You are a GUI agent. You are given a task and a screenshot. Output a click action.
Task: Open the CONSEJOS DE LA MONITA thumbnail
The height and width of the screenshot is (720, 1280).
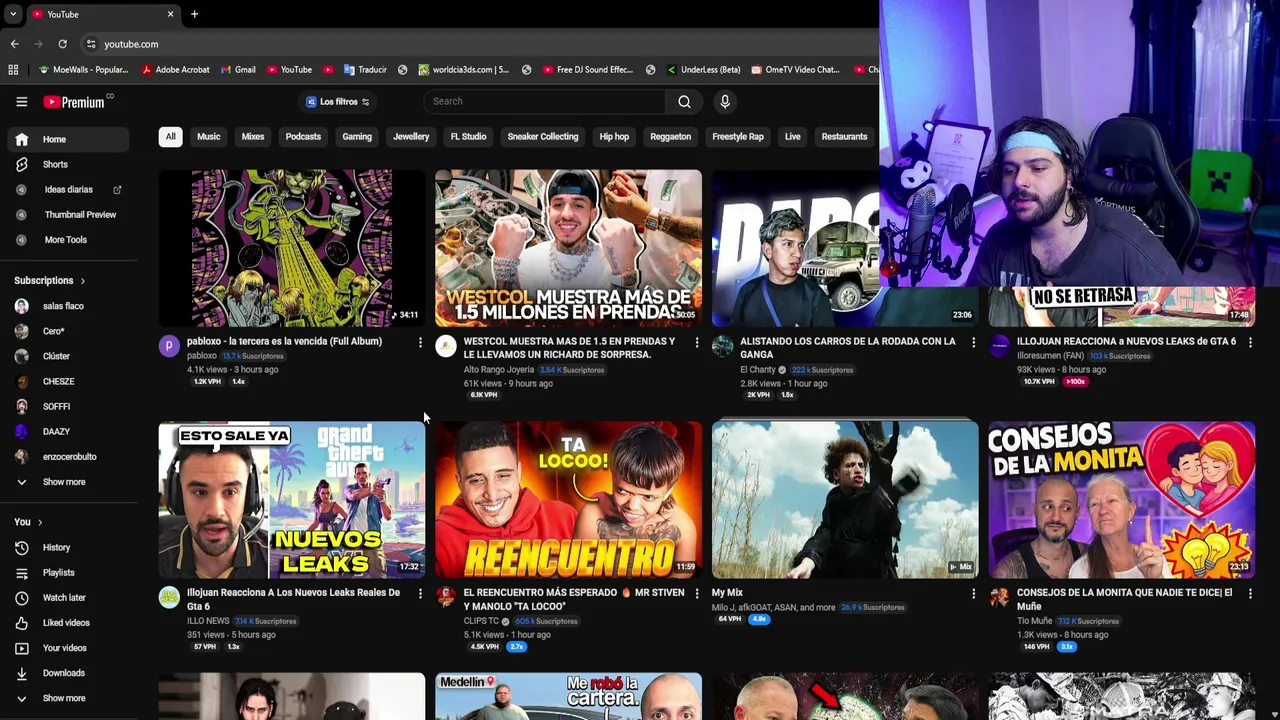click(1122, 500)
